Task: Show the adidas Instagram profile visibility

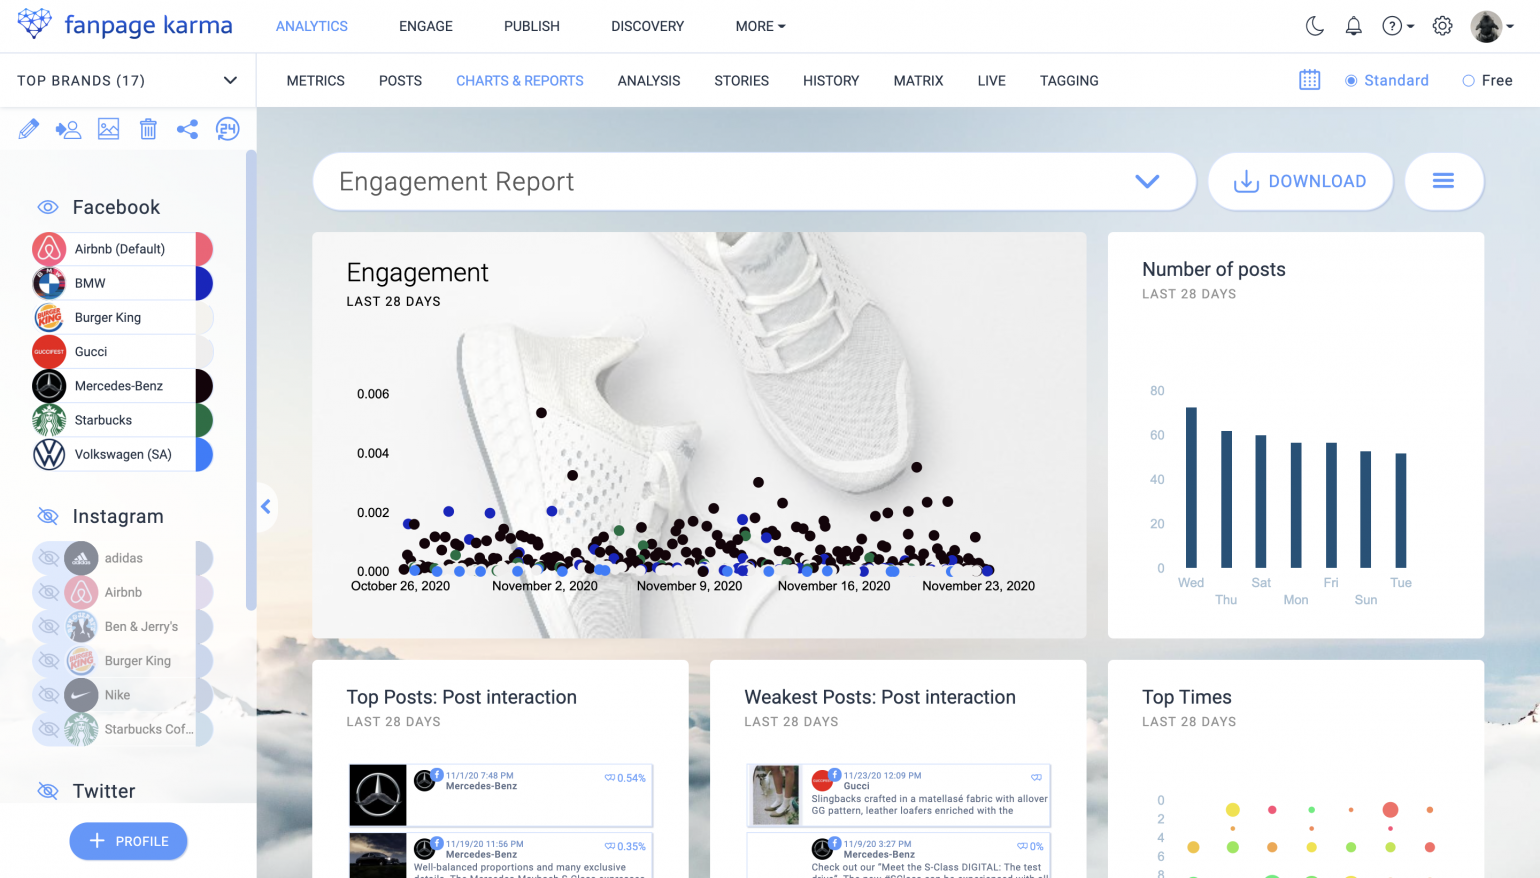Action: [47, 558]
